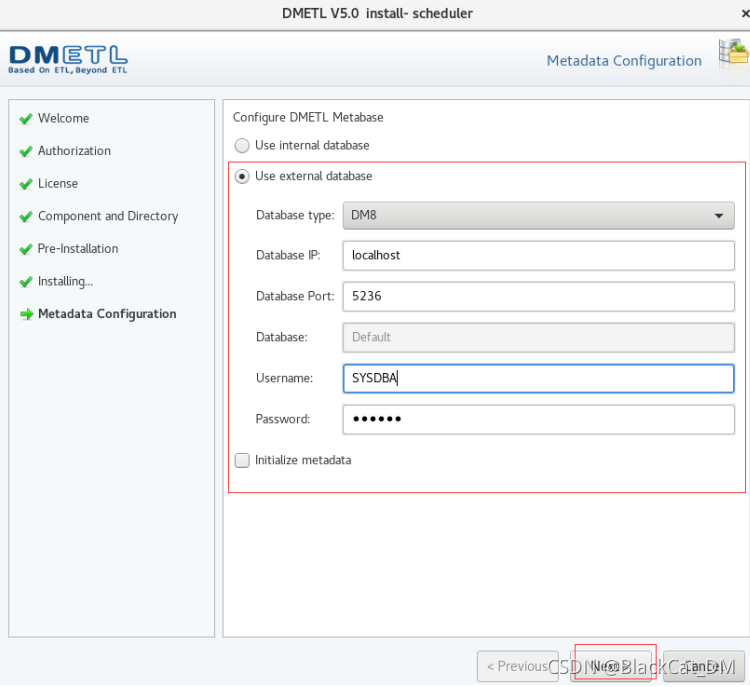Click the Welcome step check mark
Image resolution: width=750 pixels, height=687 pixels.
(26, 119)
